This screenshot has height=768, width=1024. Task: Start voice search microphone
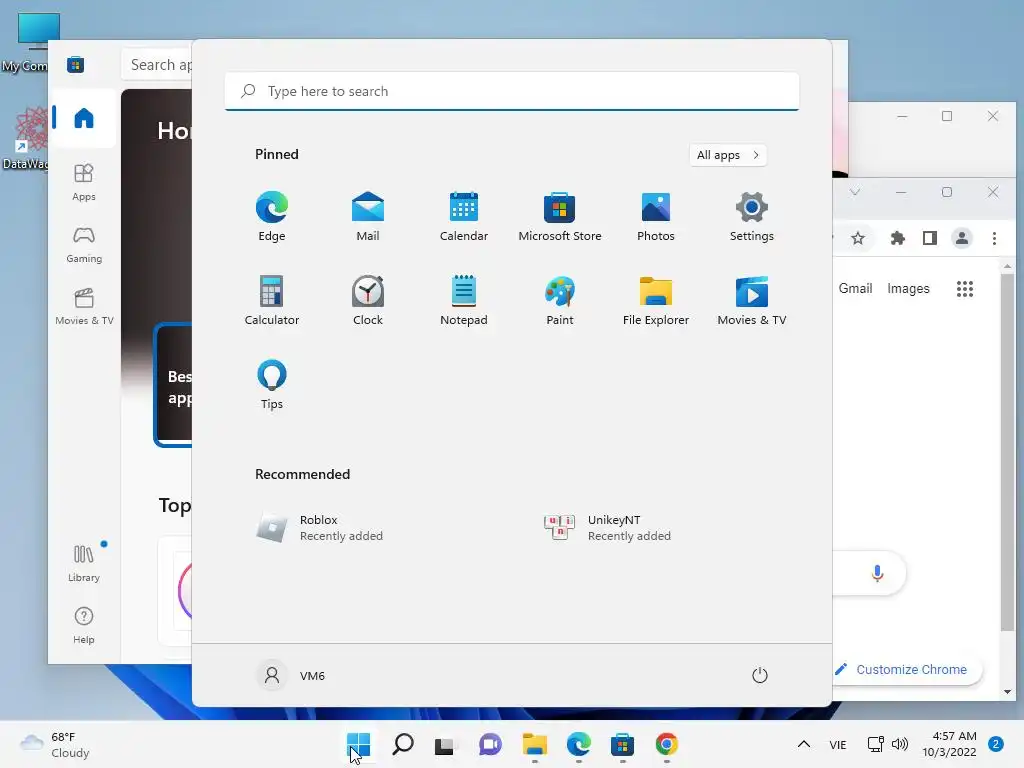[x=877, y=573]
